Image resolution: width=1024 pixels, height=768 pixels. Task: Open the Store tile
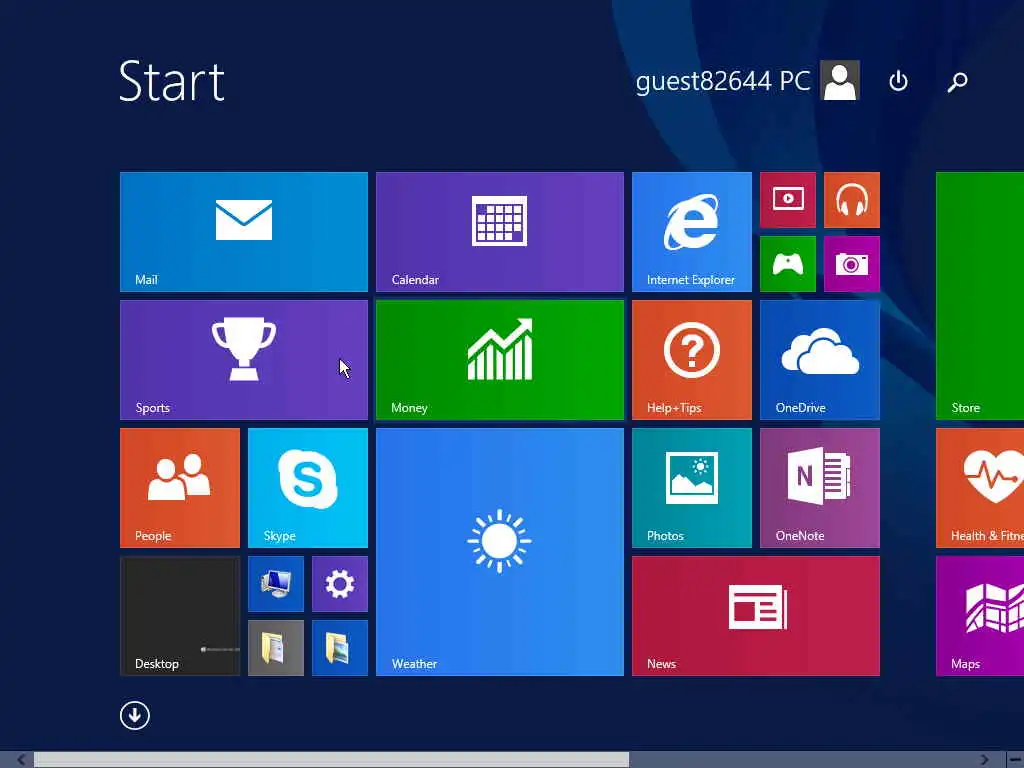[x=980, y=296]
